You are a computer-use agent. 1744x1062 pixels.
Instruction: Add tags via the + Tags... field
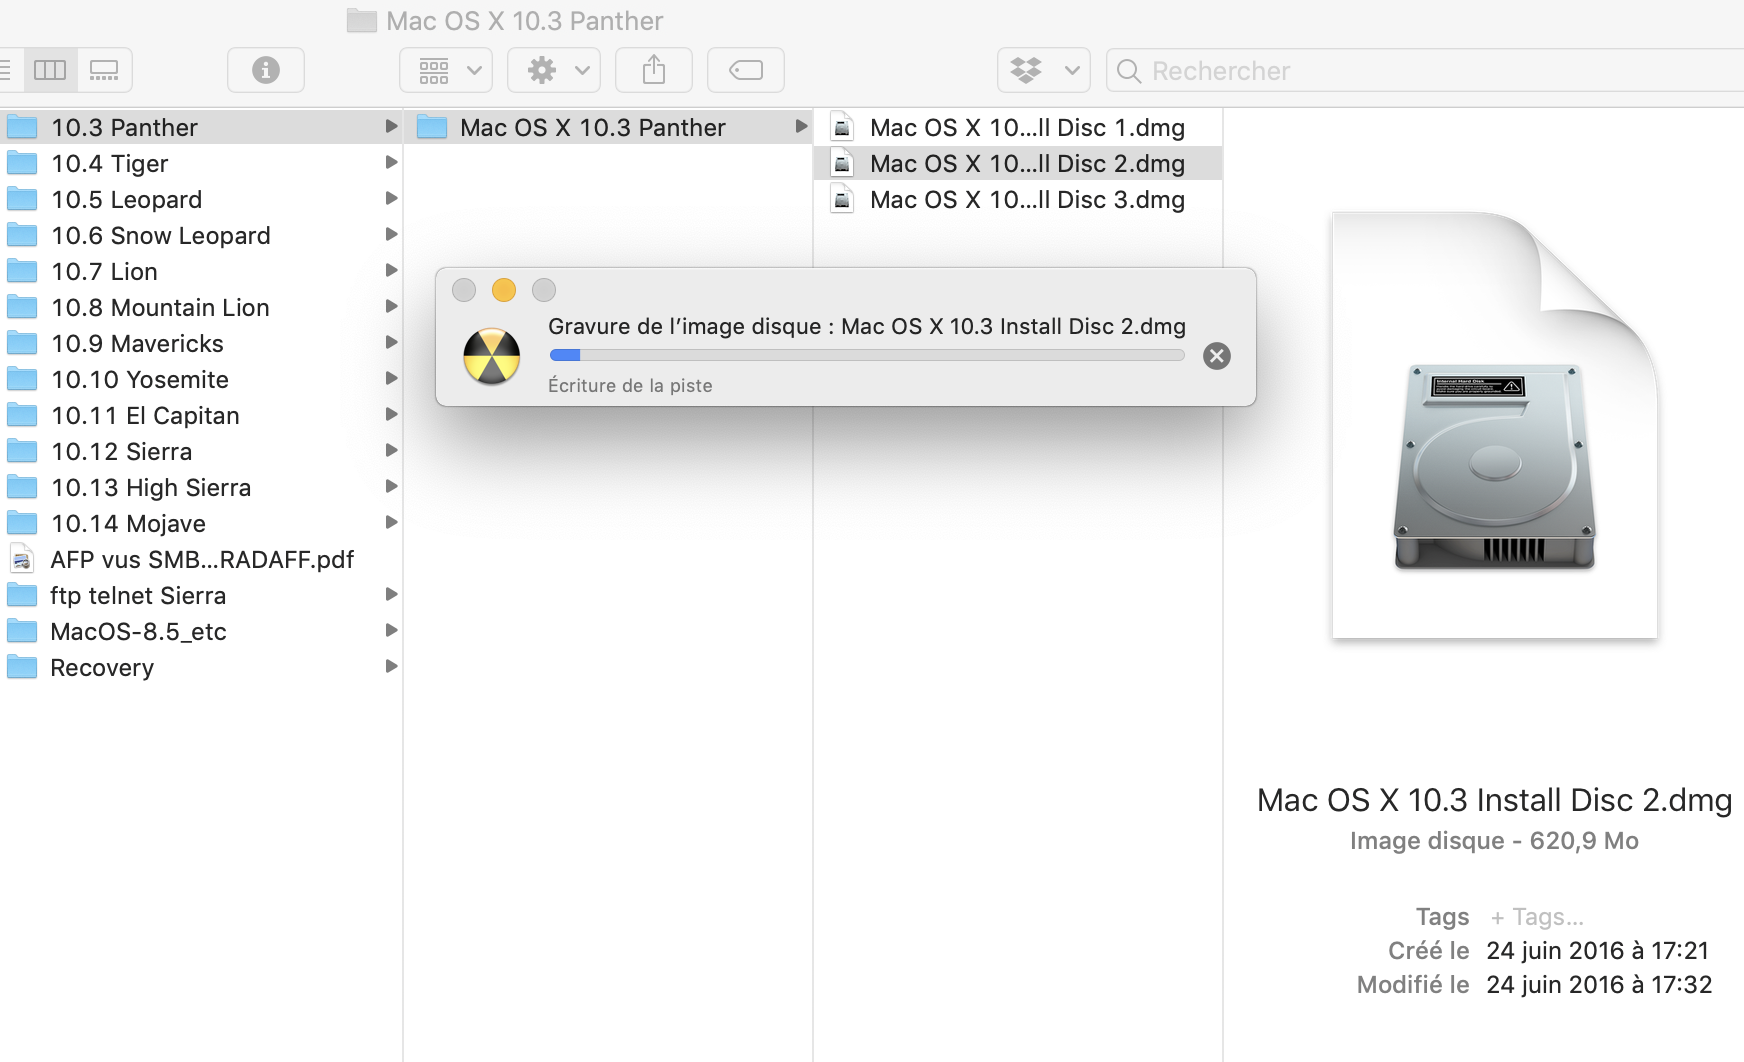pyautogui.click(x=1537, y=917)
